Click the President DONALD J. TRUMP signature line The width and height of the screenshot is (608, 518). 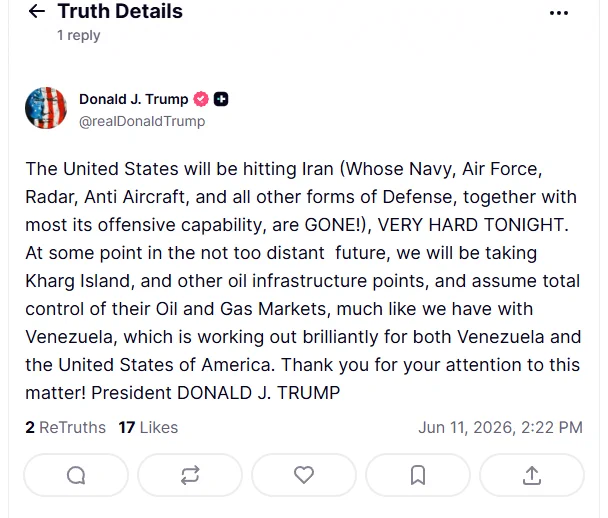tap(216, 393)
